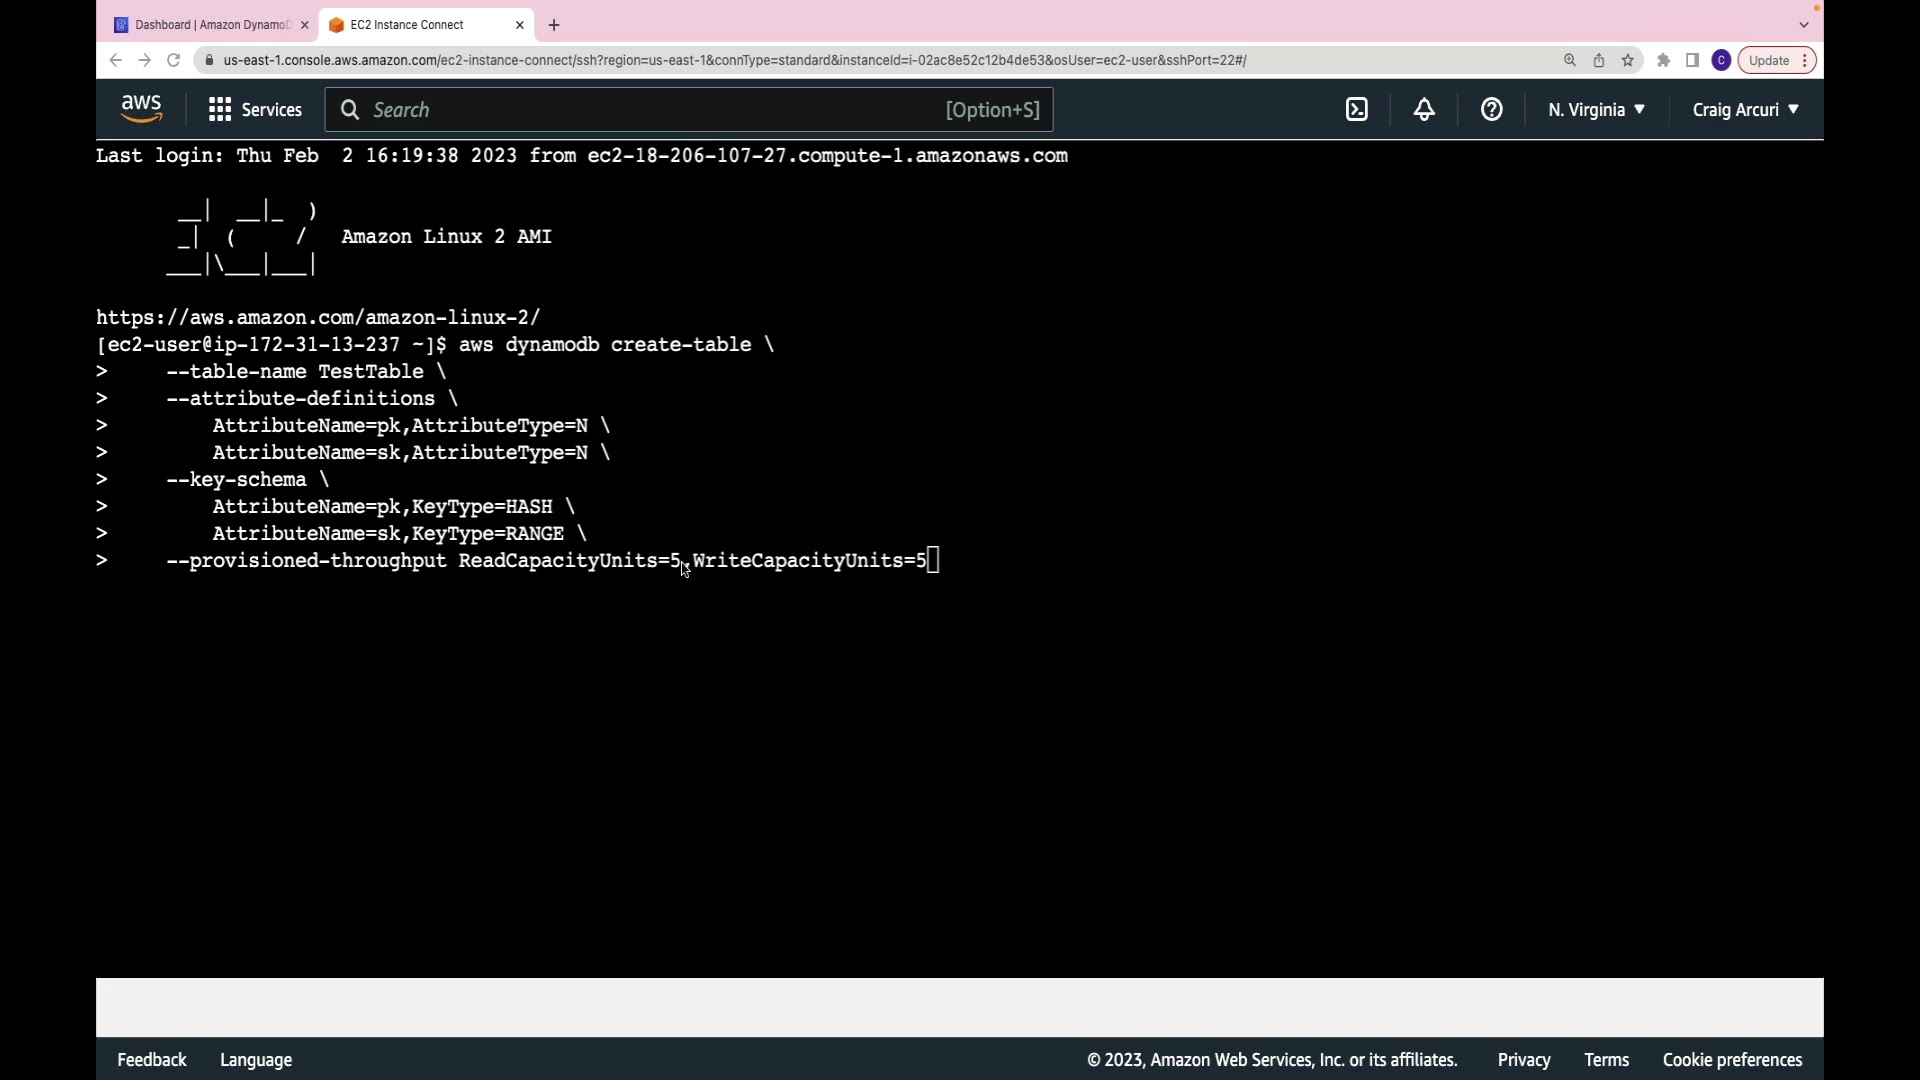Viewport: 1920px width, 1080px height.
Task: Click the browser share icon
Action: [1599, 60]
